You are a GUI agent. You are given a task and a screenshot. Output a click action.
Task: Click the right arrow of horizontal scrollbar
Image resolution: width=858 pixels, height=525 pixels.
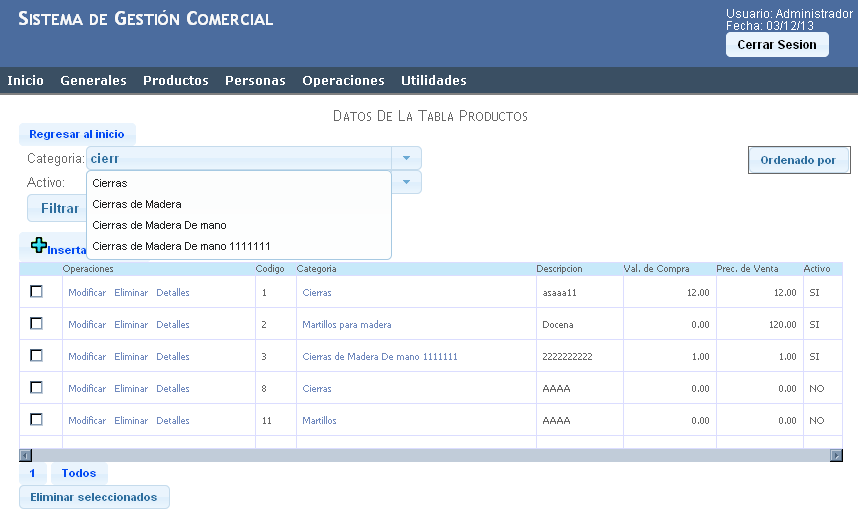pos(836,455)
